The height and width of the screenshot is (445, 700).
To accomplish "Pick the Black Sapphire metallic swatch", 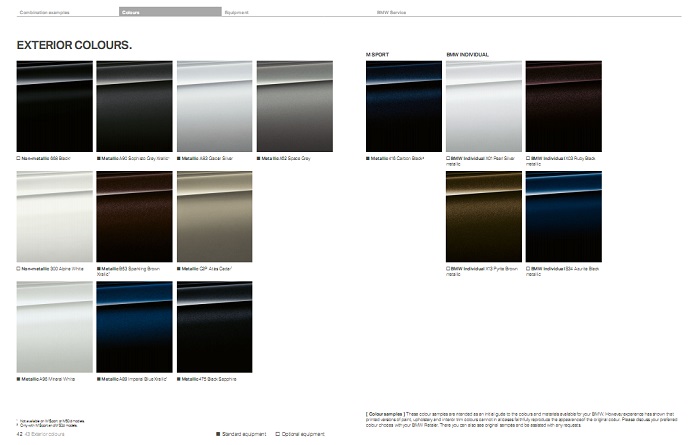I will [214, 327].
